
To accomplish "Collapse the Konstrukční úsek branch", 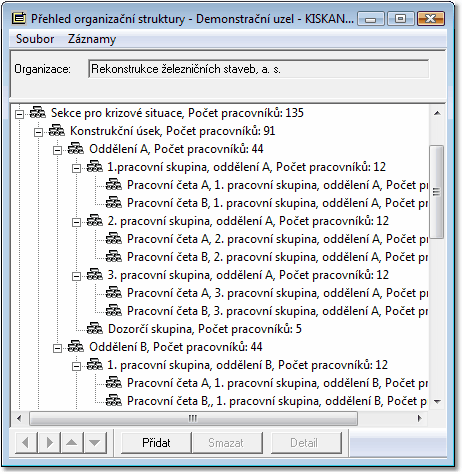I will pyautogui.click(x=39, y=132).
